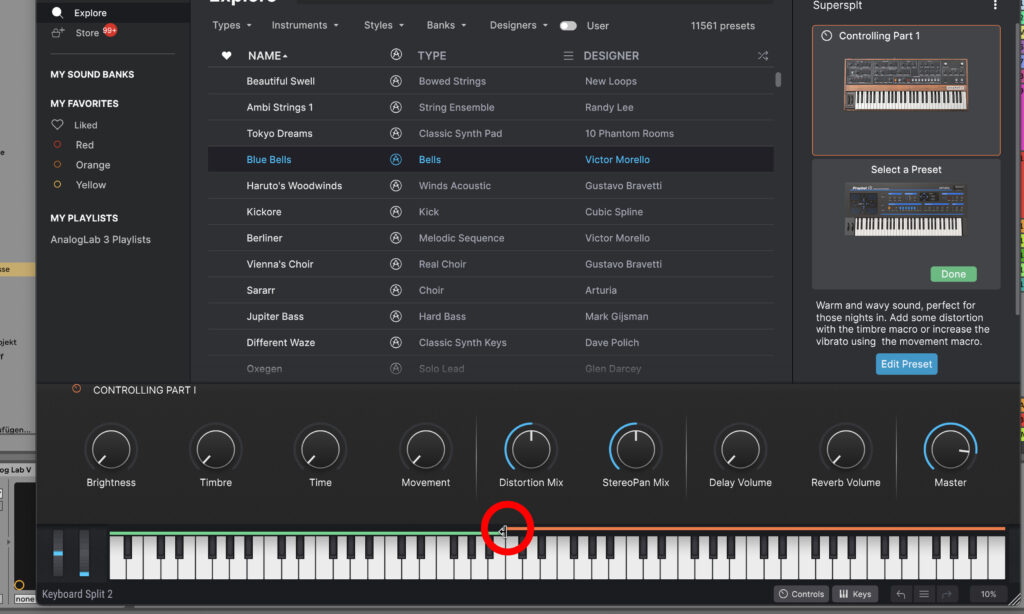Click the Time knob
The image size is (1024, 614).
[x=320, y=449]
